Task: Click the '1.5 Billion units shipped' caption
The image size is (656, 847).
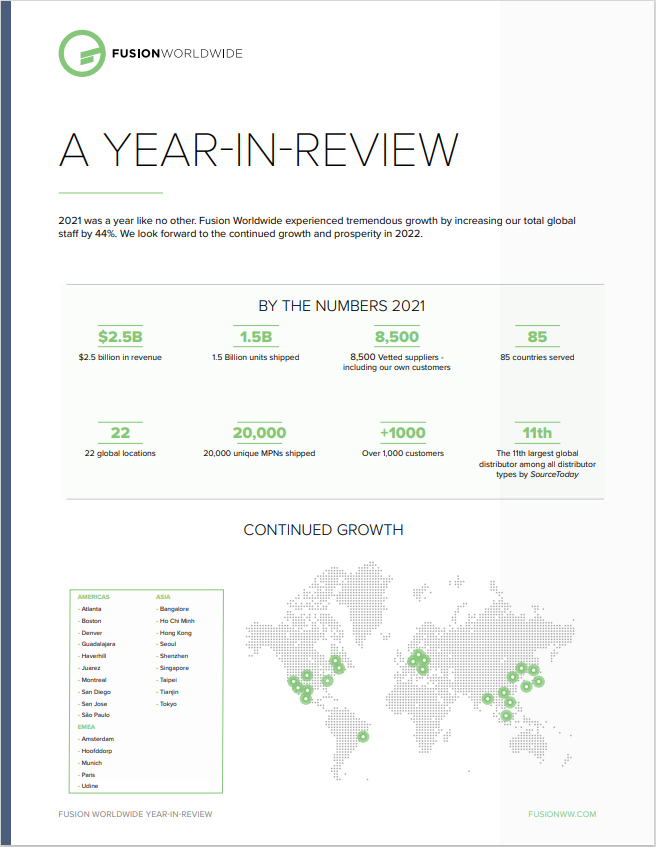Action: pyautogui.click(x=256, y=357)
